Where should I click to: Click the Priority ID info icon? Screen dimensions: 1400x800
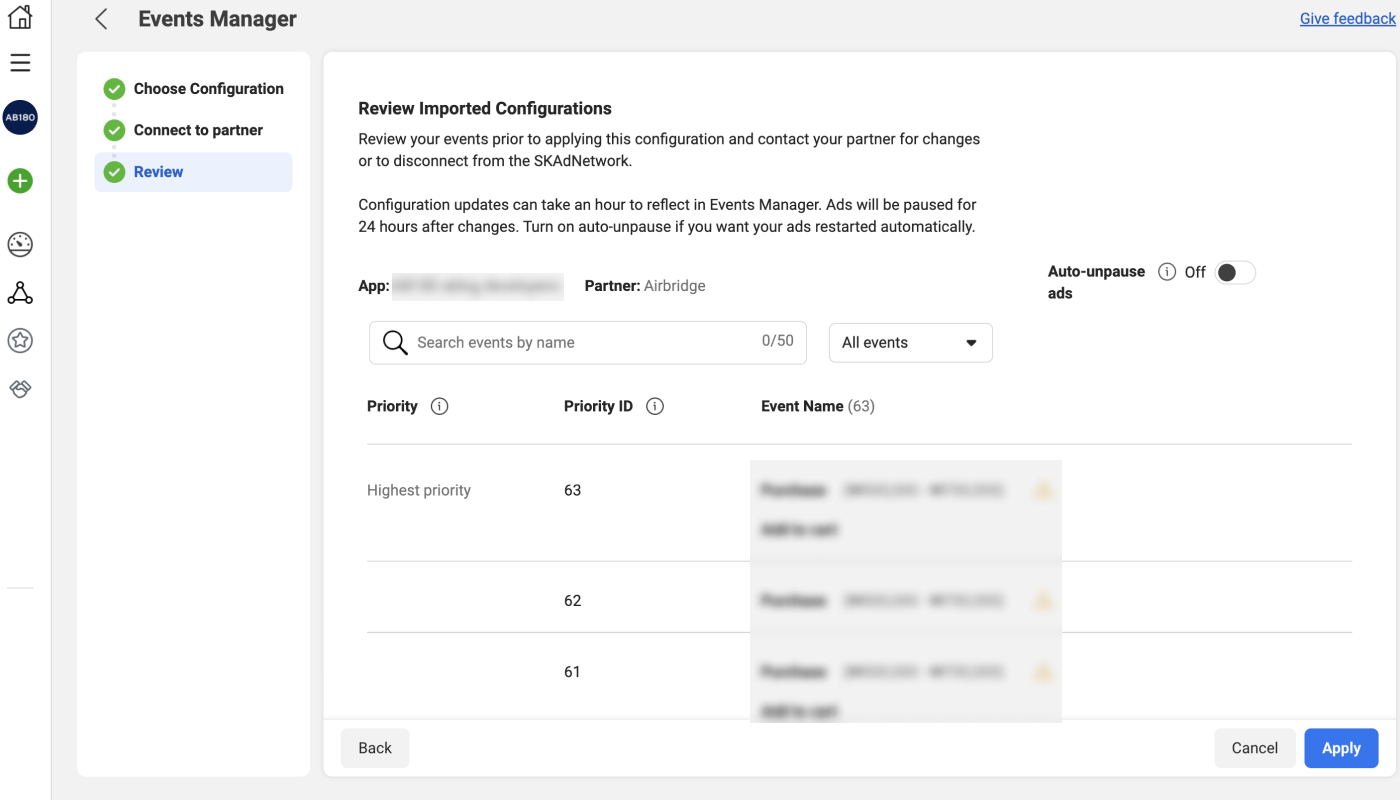pos(655,406)
